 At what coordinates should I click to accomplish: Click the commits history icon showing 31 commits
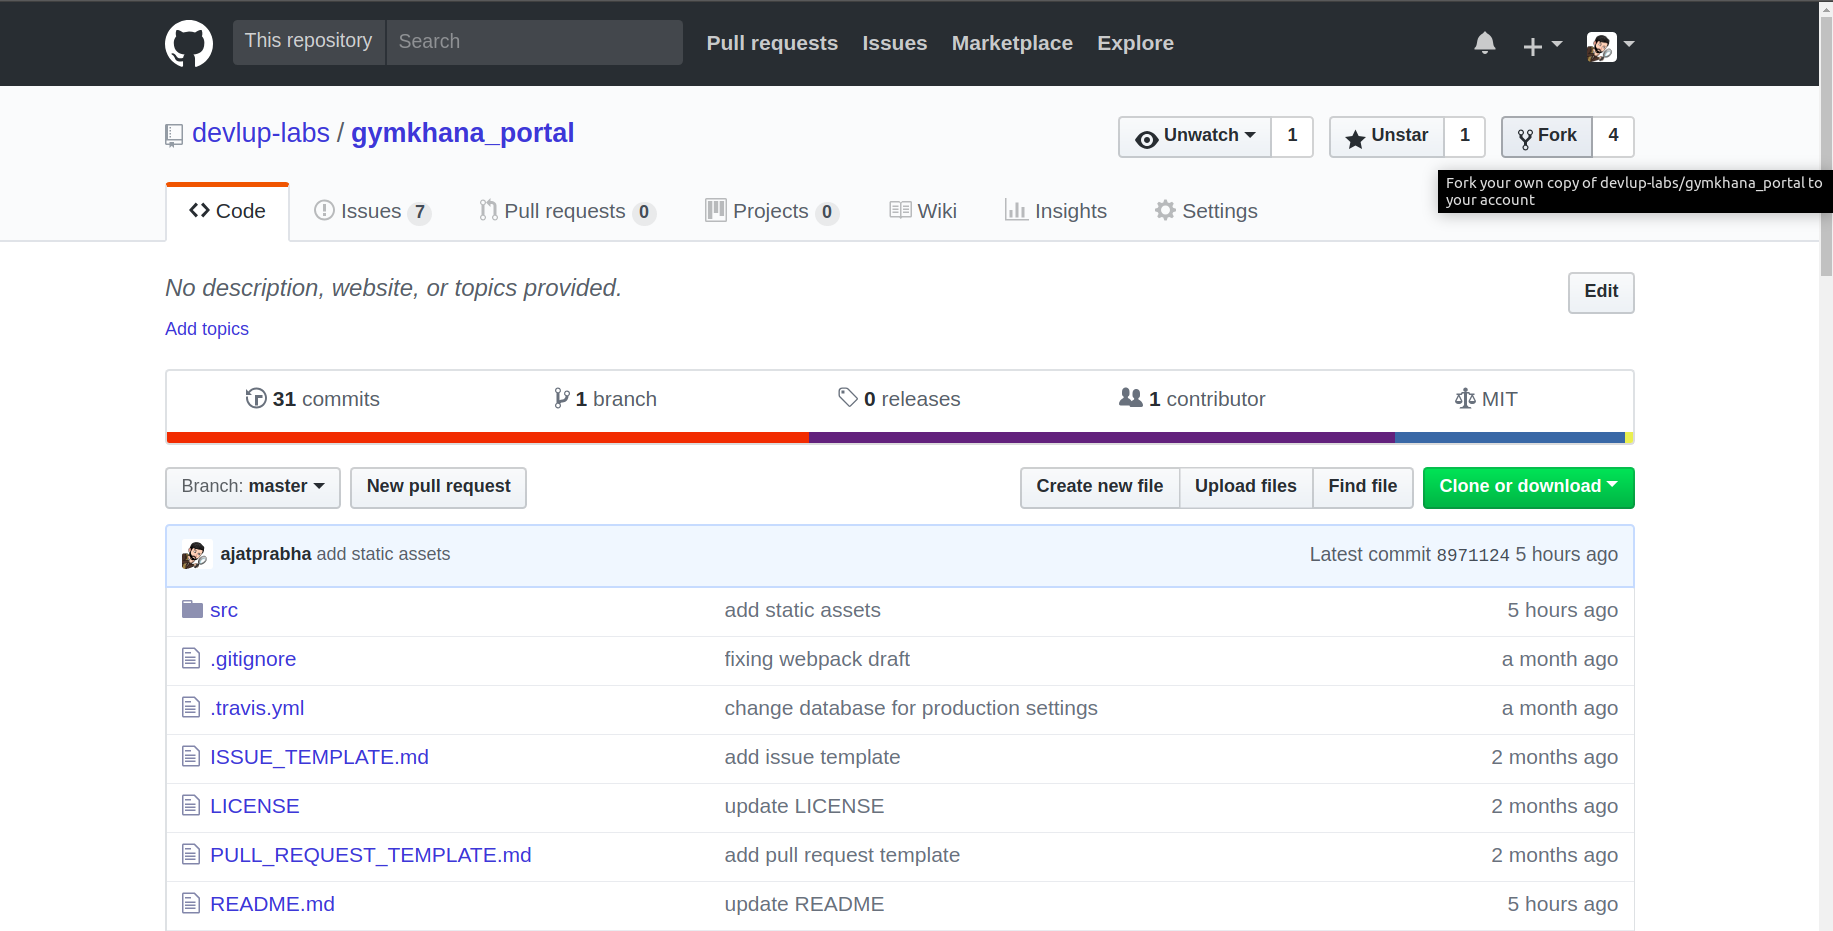coord(257,397)
